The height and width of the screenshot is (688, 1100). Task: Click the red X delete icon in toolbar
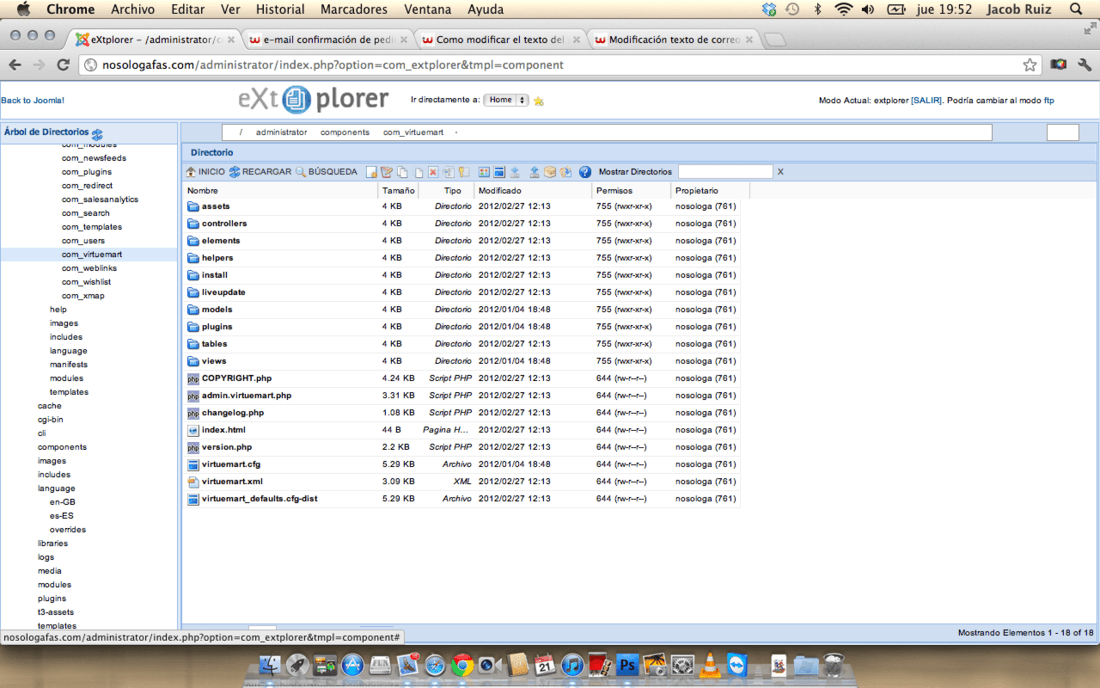[433, 172]
